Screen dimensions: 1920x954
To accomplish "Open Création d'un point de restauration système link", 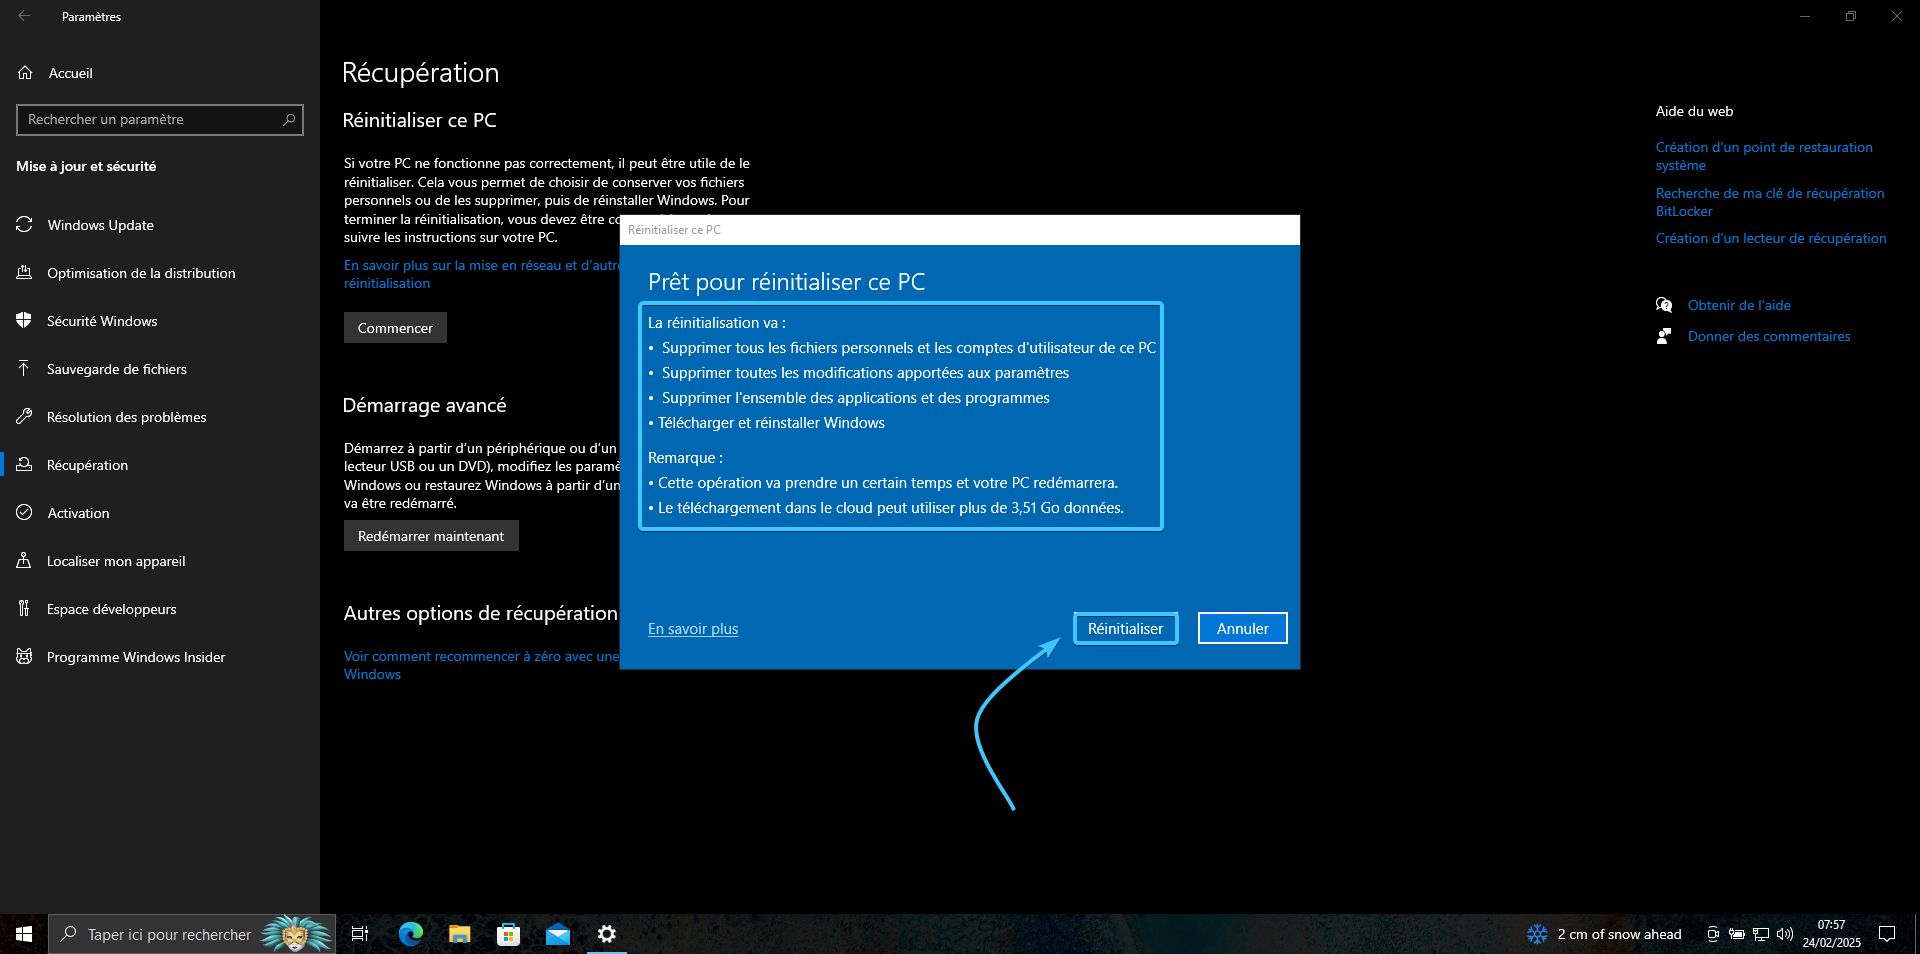I will pos(1764,156).
